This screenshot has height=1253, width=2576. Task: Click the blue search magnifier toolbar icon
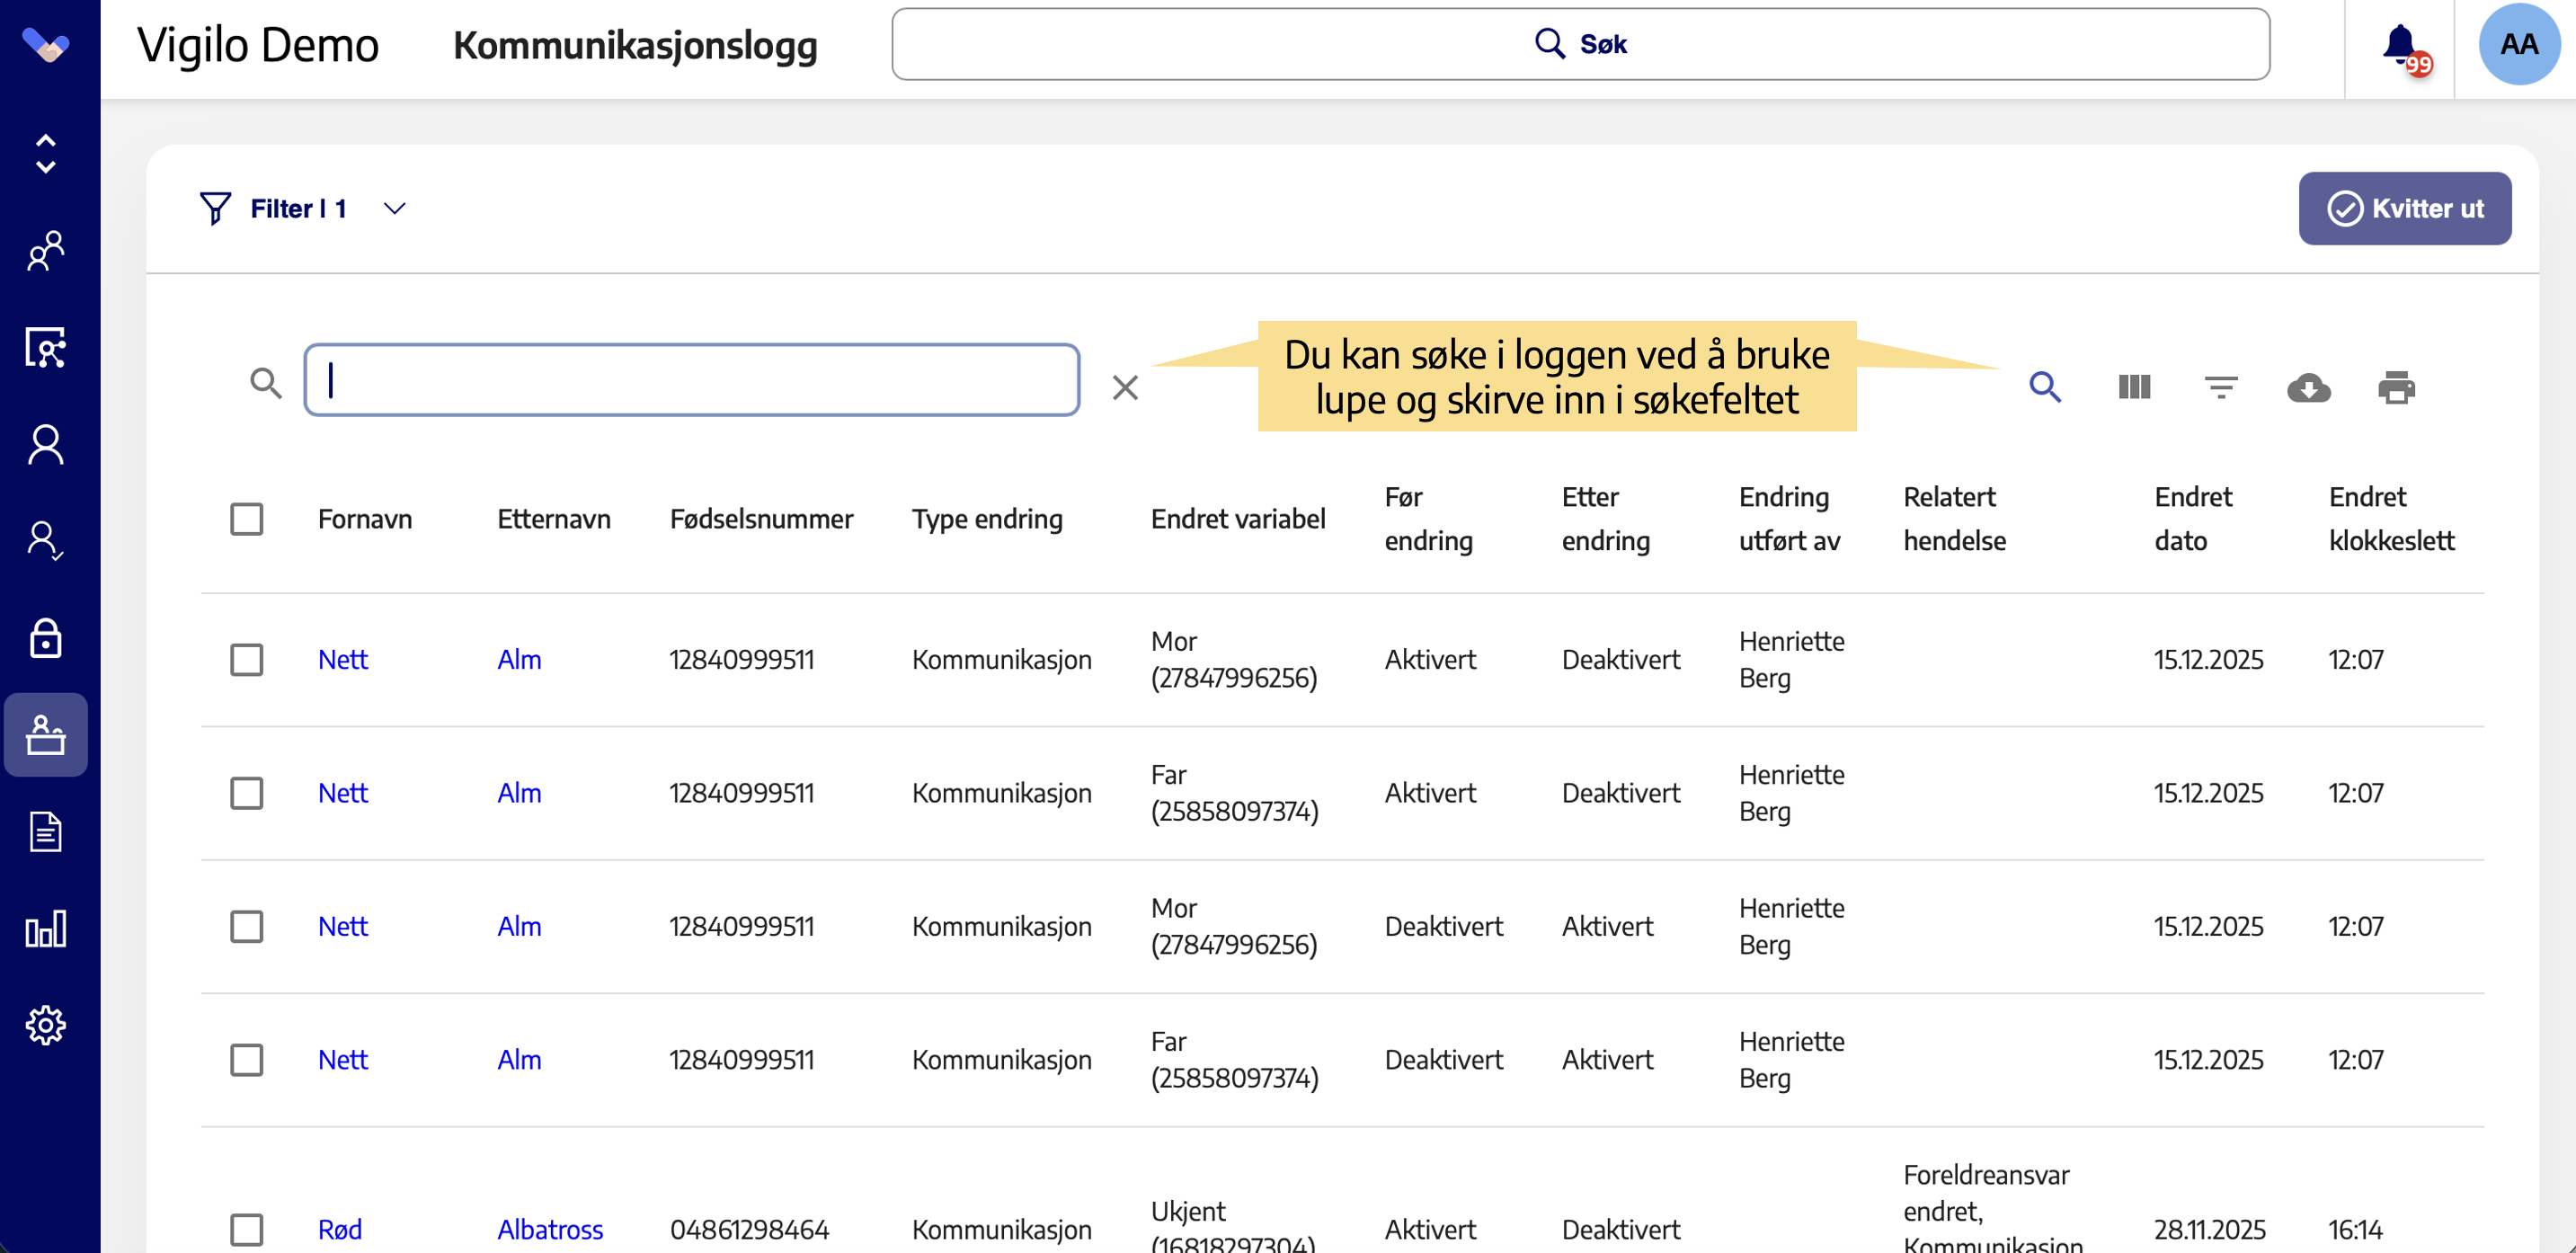point(2045,387)
